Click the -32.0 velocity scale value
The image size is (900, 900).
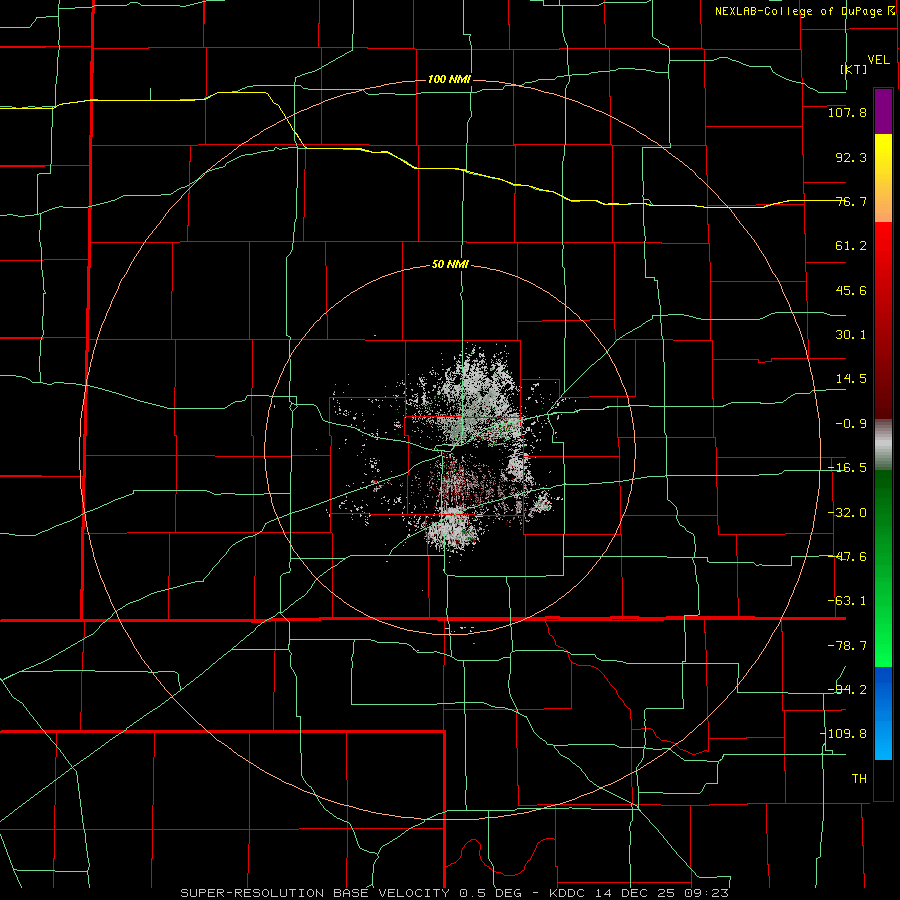(x=847, y=513)
